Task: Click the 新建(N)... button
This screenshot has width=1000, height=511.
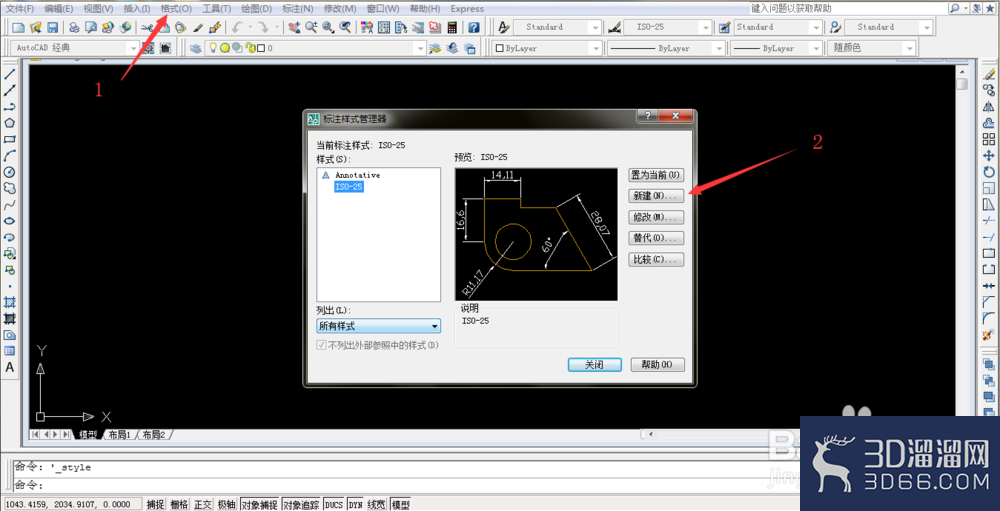Action: pyautogui.click(x=656, y=196)
